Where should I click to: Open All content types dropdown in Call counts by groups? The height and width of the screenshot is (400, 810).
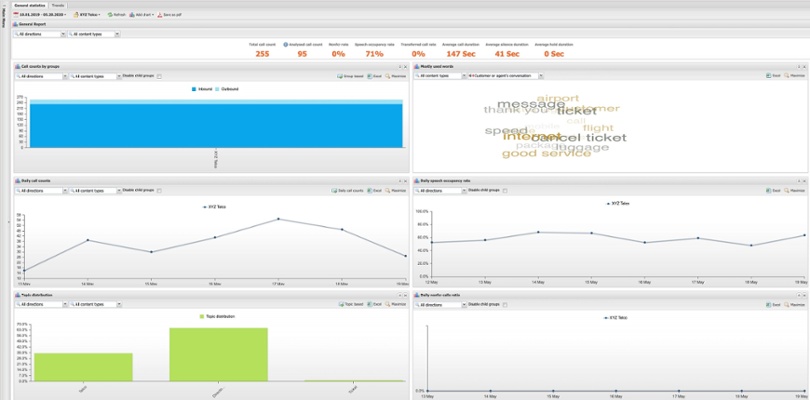pyautogui.click(x=95, y=76)
